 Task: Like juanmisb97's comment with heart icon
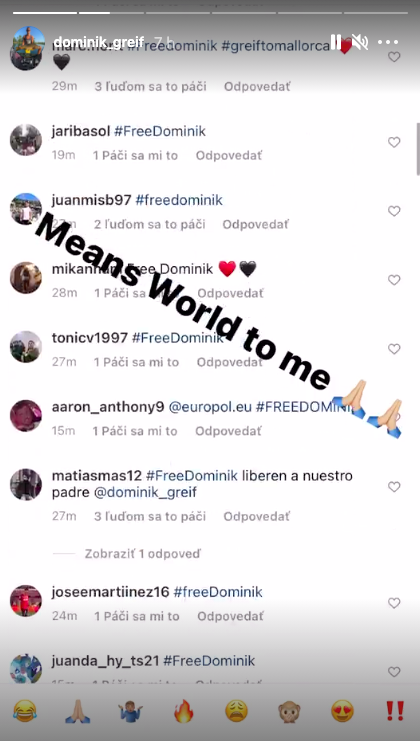[394, 211]
